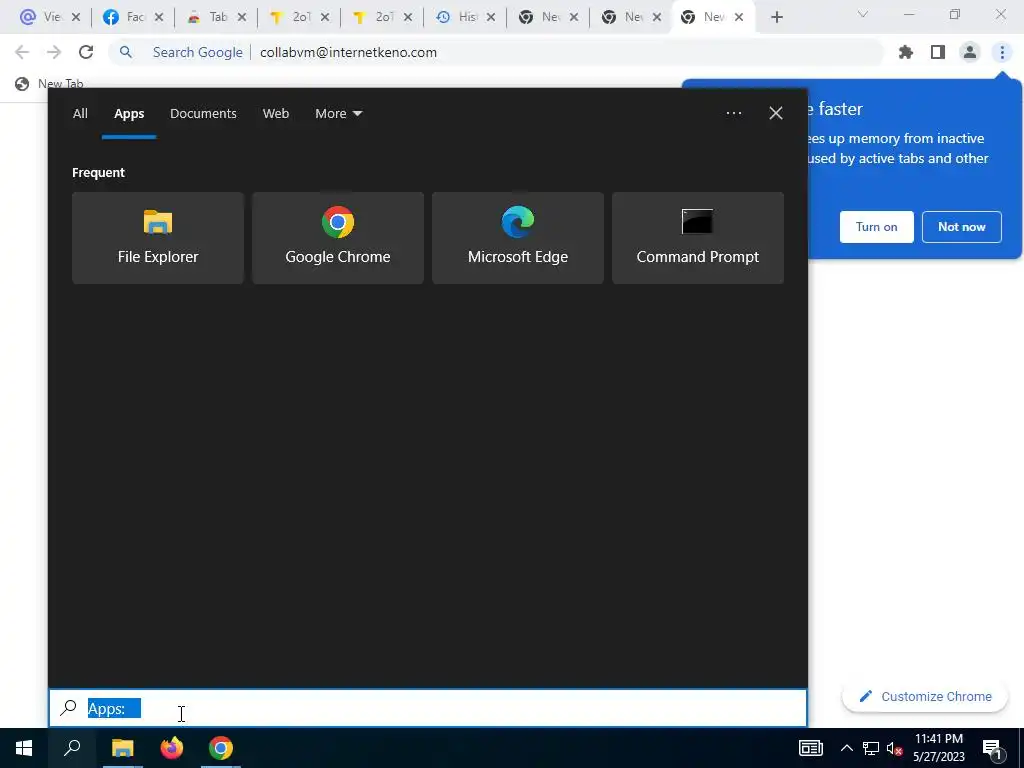The image size is (1024, 768).
Task: Expand the More filters dropdown
Action: pos(338,114)
